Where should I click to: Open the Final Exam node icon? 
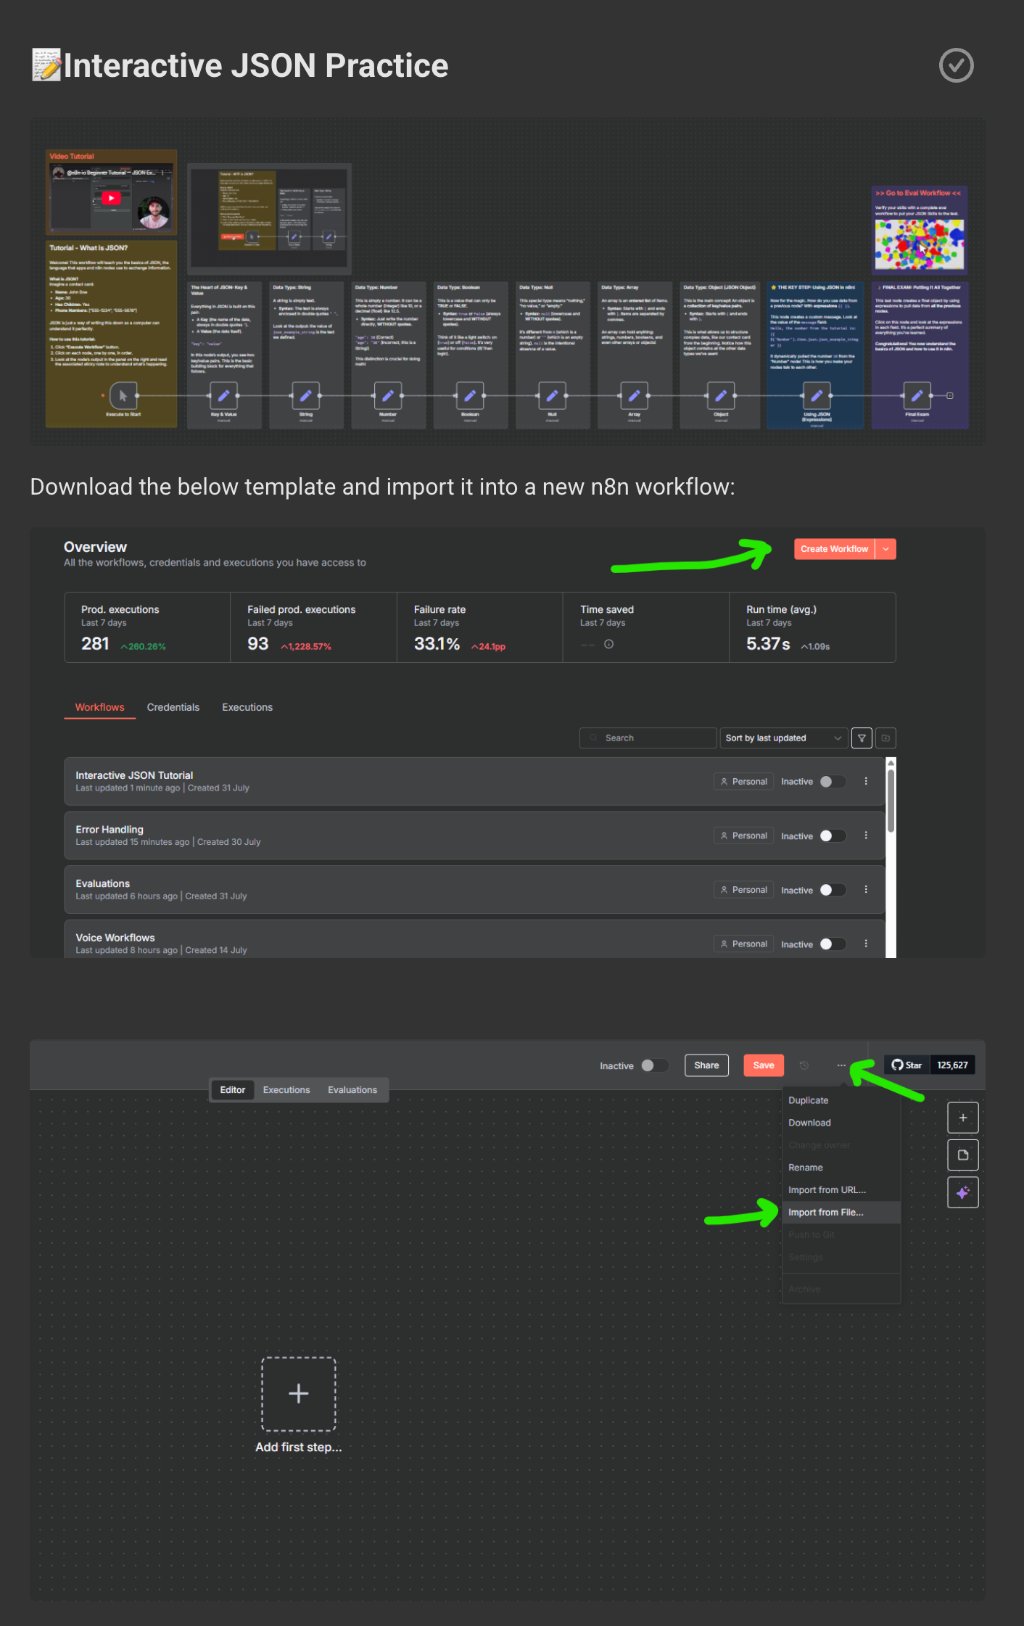point(916,396)
